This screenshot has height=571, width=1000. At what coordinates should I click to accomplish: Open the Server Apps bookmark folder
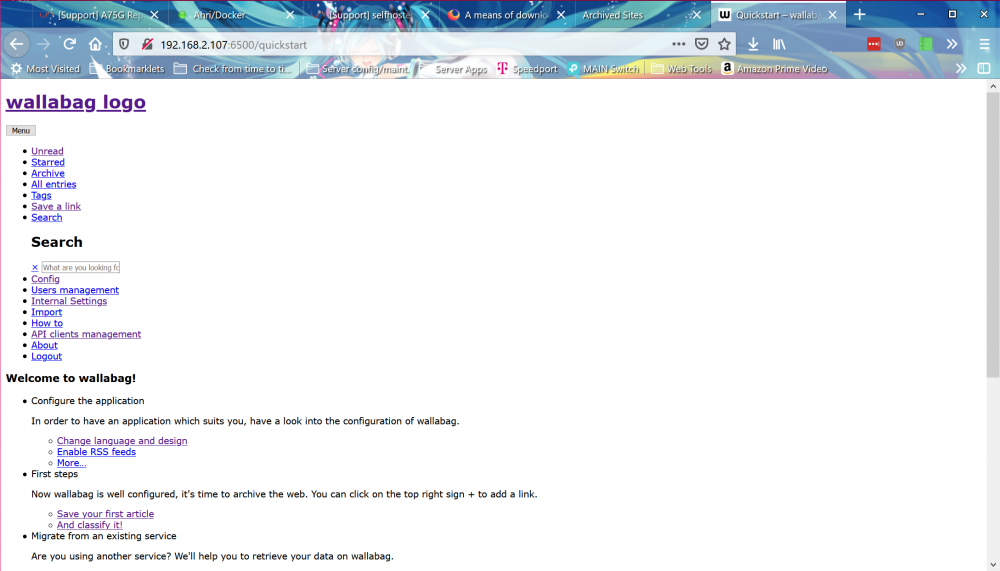tap(452, 68)
